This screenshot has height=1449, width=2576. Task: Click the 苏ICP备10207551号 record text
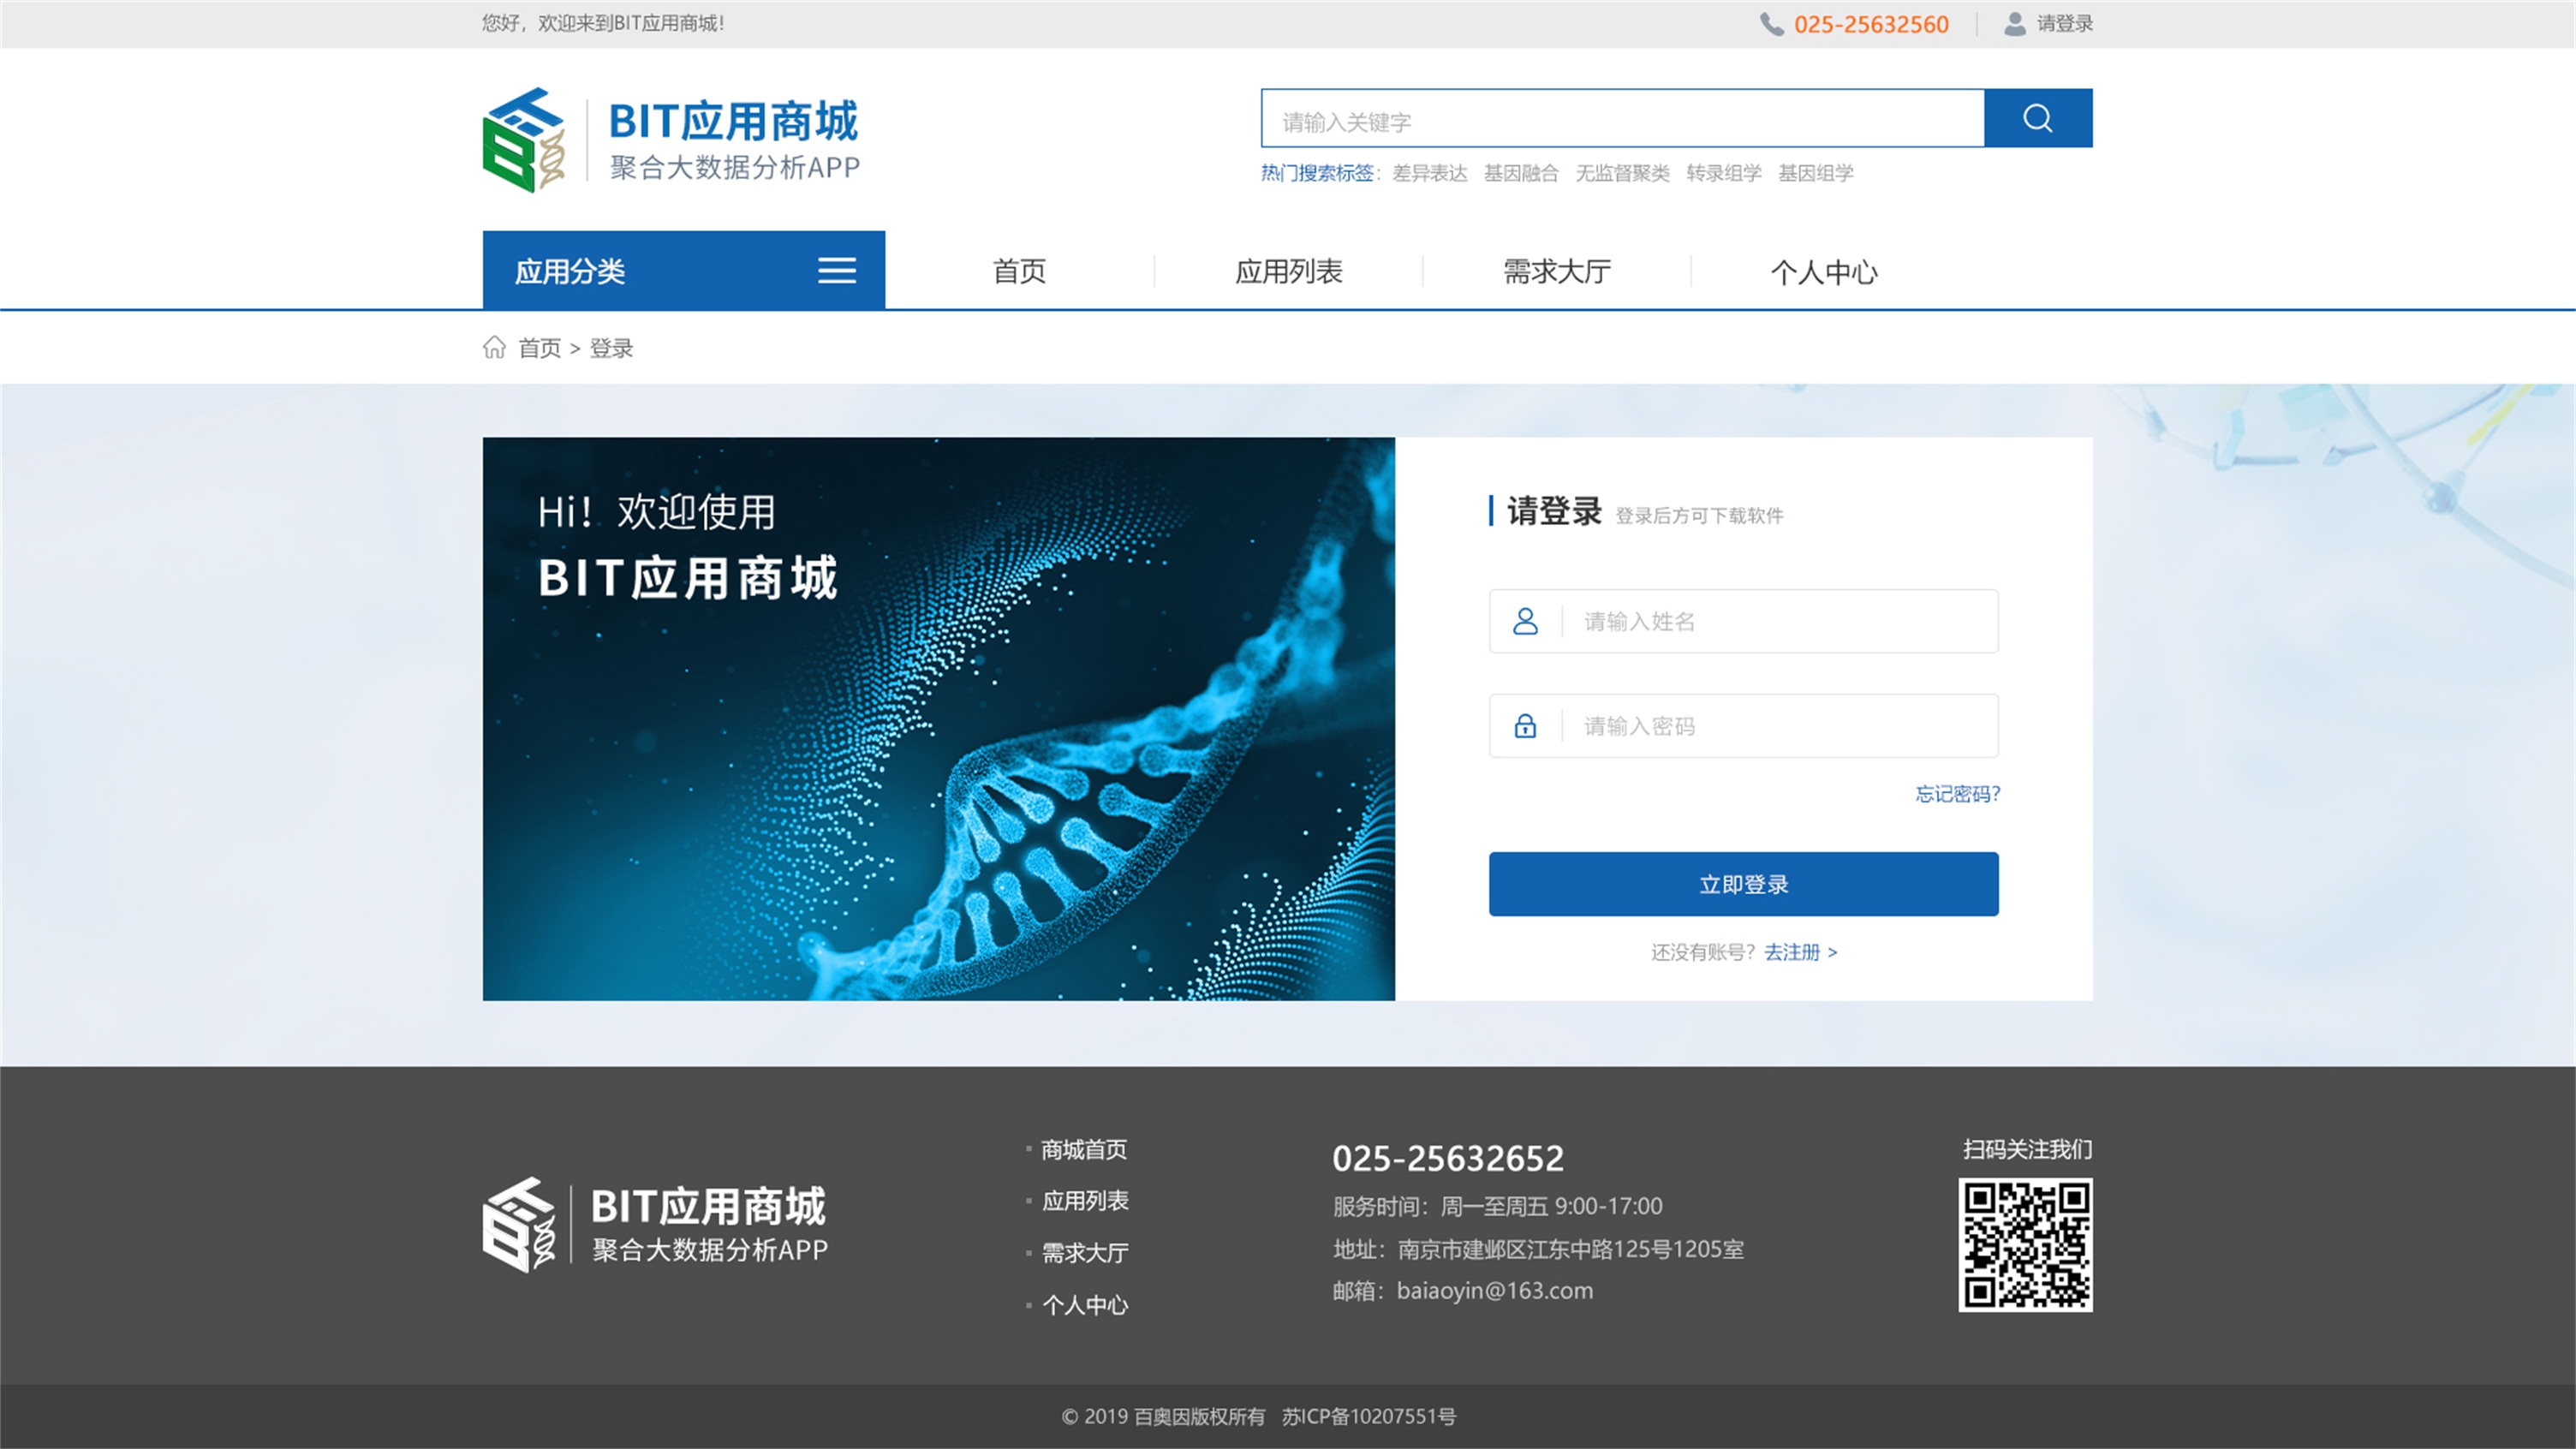pyautogui.click(x=1368, y=1416)
